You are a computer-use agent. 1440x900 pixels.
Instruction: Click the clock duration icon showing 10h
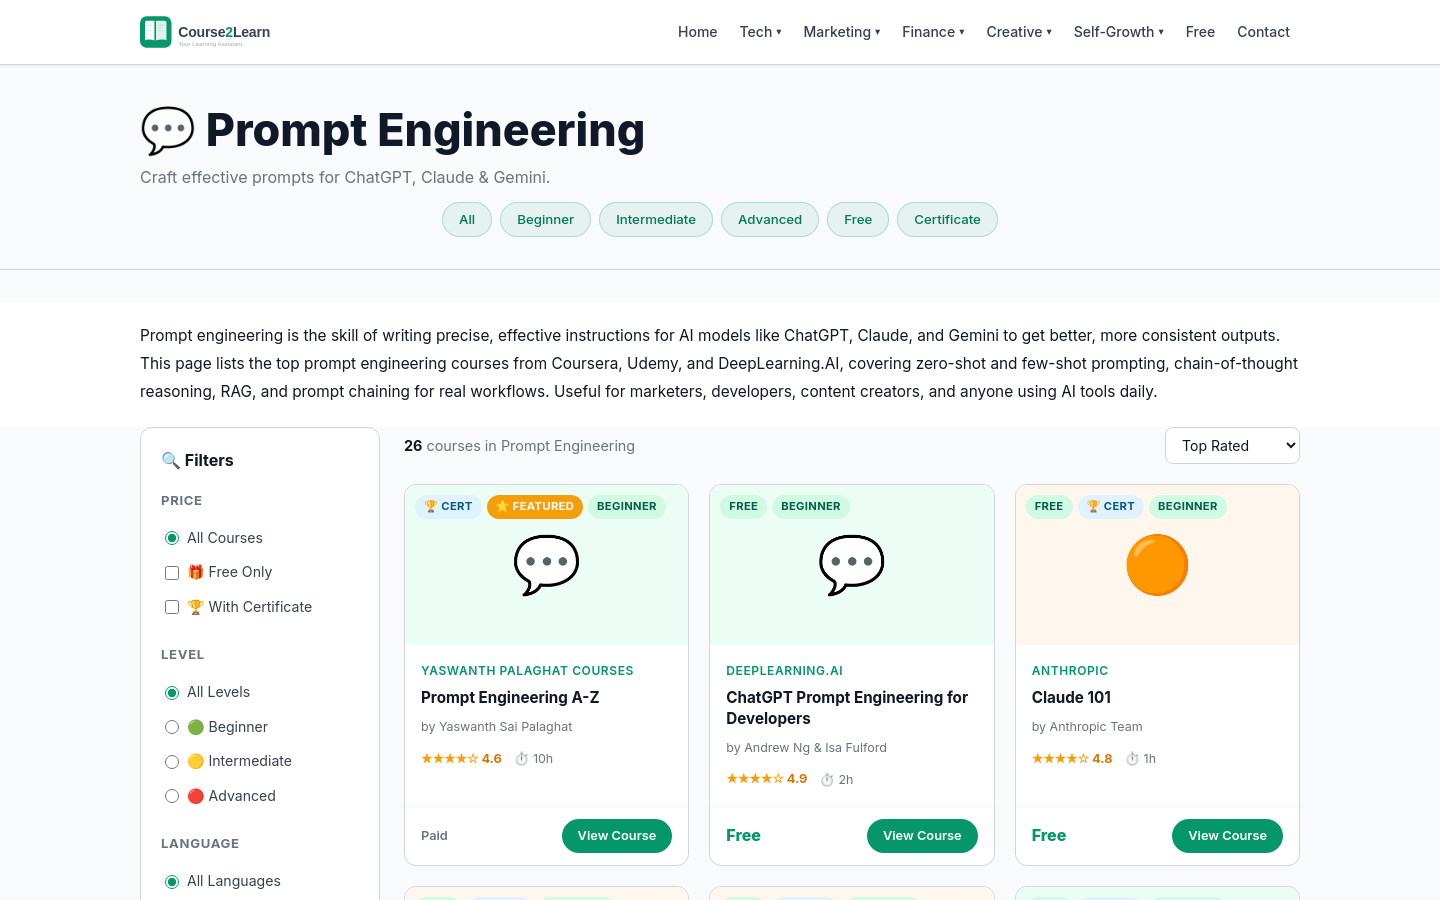(522, 759)
